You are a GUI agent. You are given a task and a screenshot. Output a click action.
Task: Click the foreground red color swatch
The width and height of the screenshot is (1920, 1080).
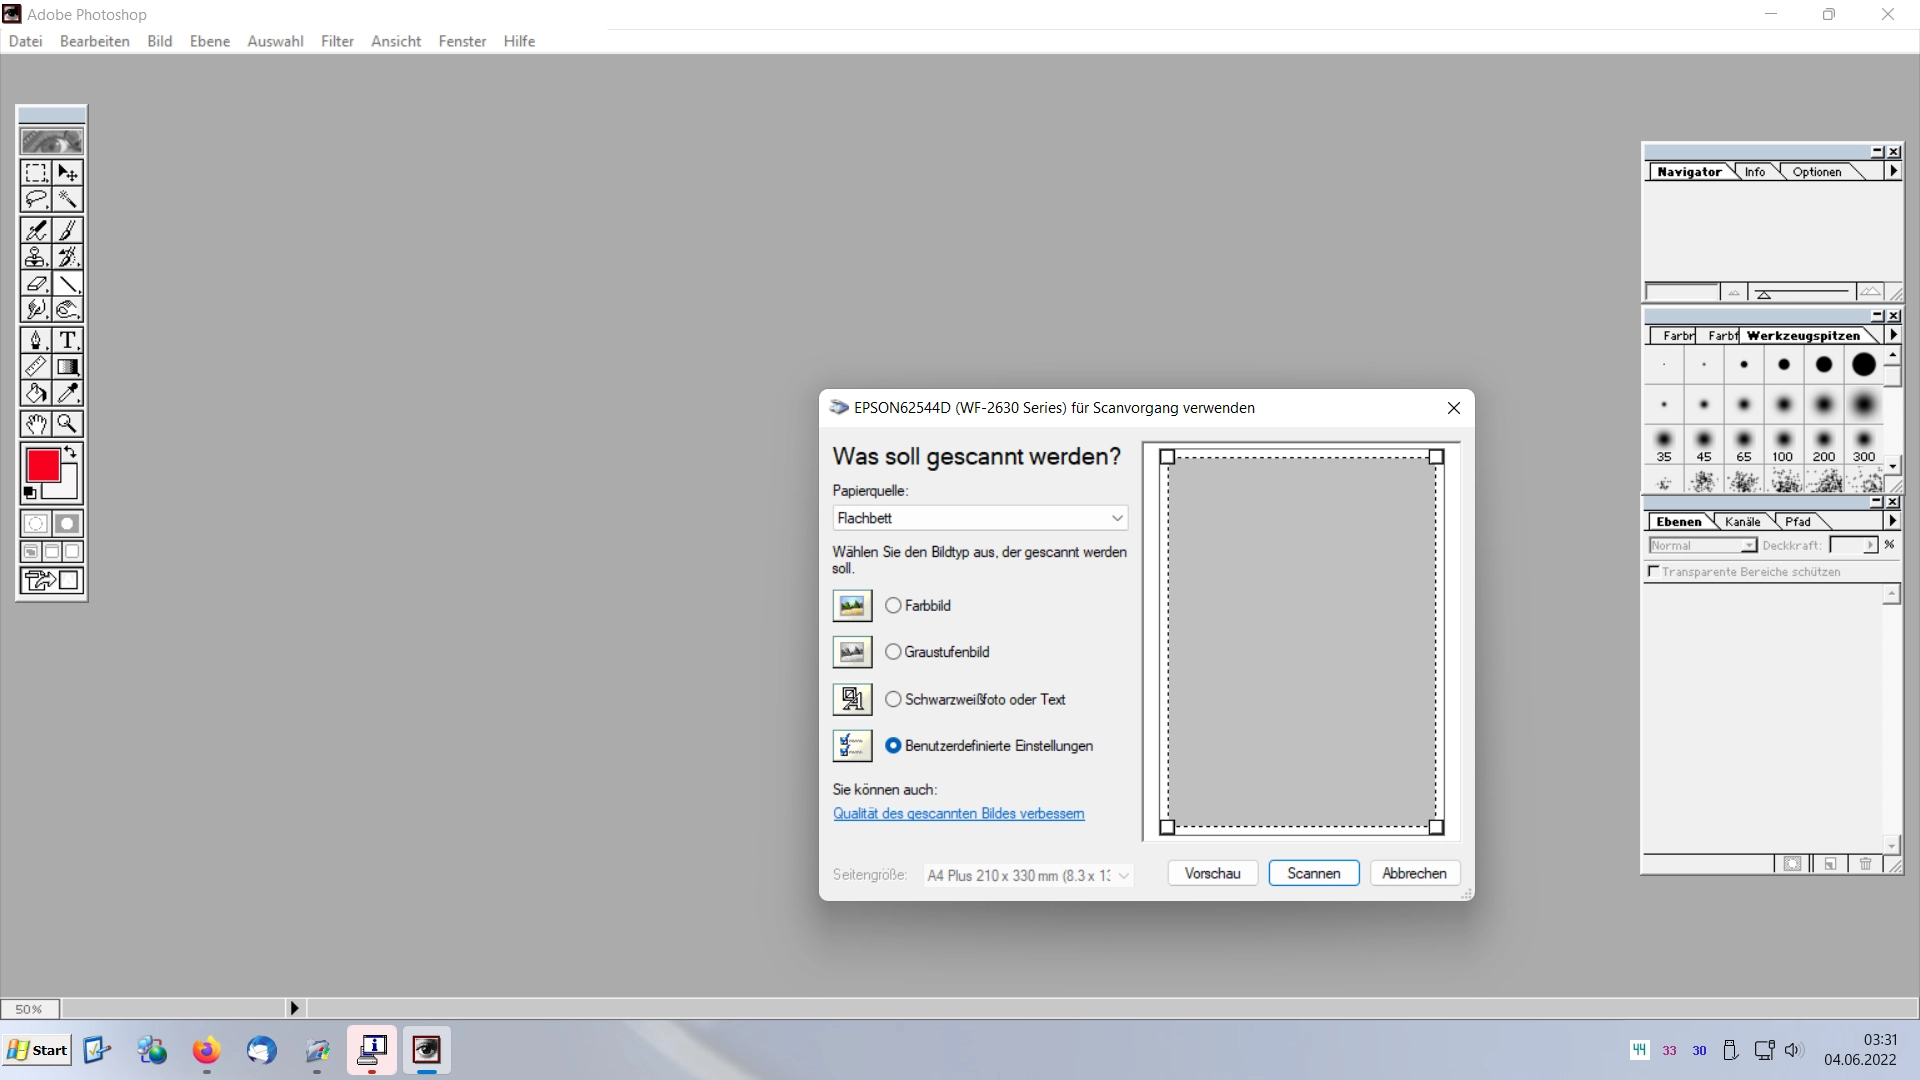coord(43,465)
